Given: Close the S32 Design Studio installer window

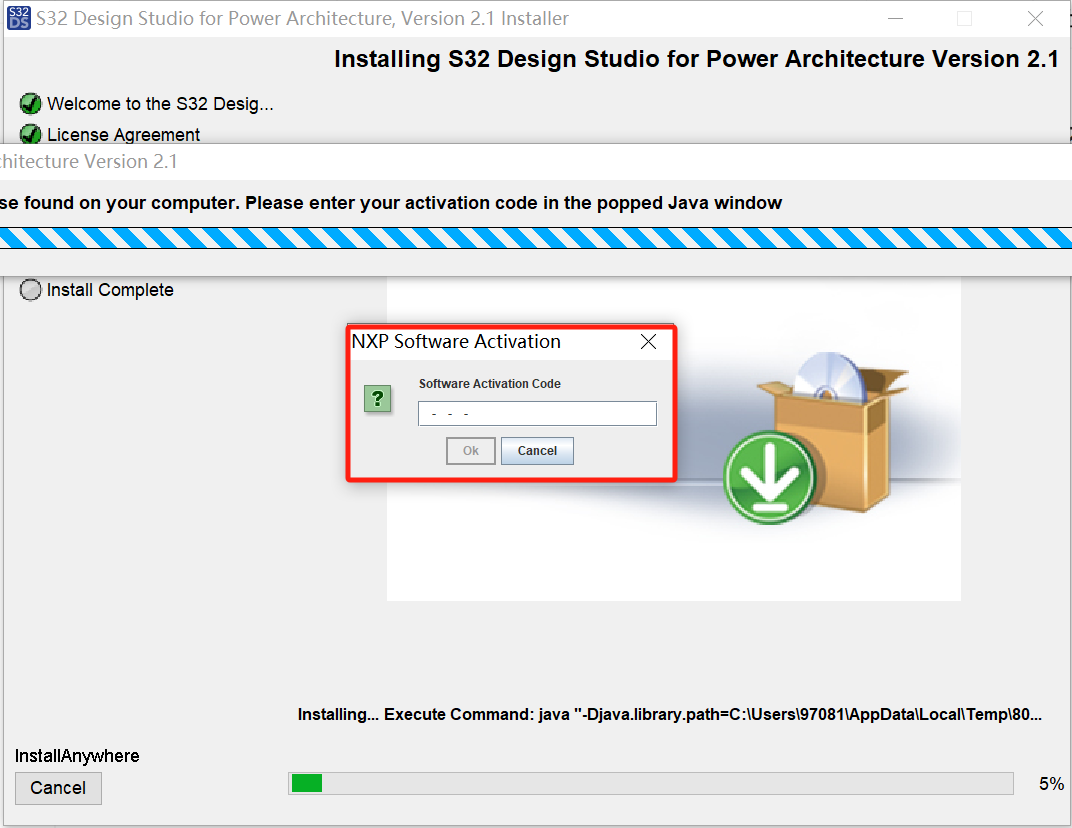Looking at the screenshot, I should (x=1035, y=18).
